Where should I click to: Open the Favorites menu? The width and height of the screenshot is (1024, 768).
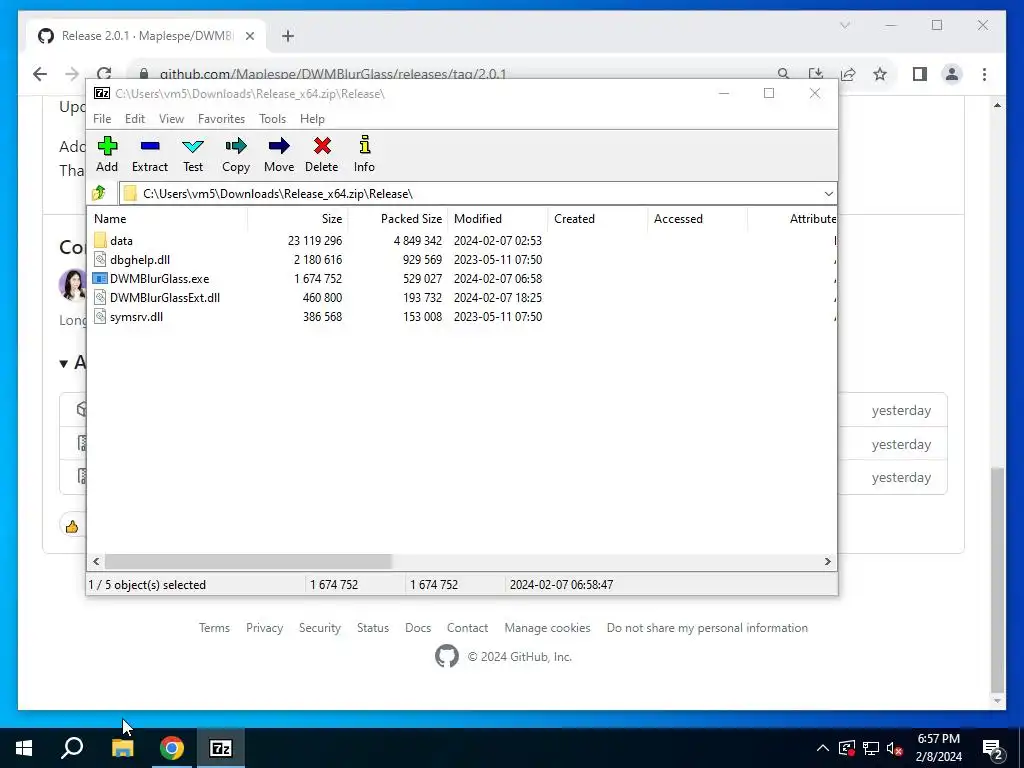[x=221, y=119]
